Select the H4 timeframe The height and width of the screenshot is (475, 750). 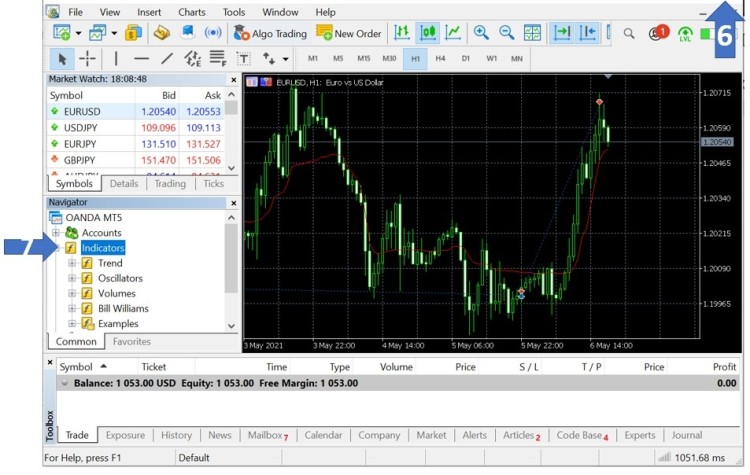tap(440, 58)
